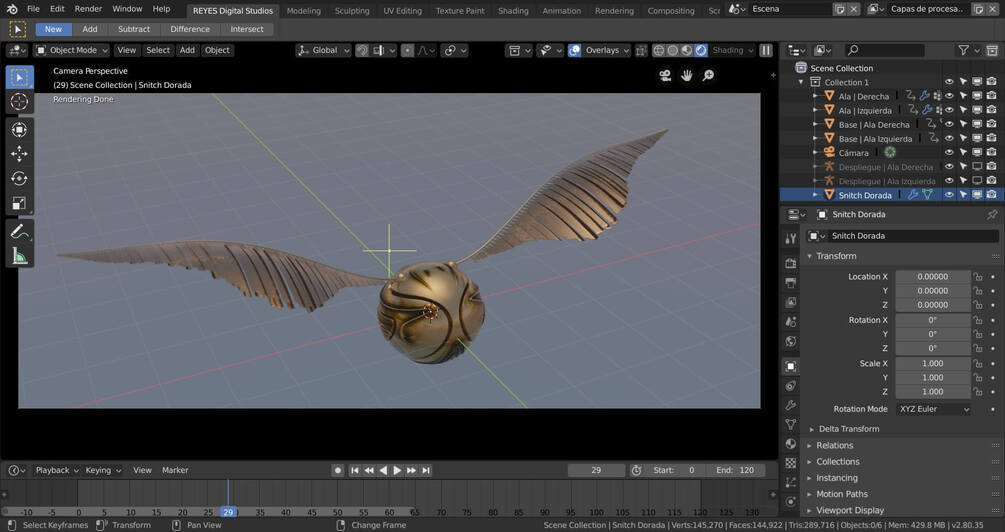1005x532 pixels.
Task: Open the Object Data properties tab
Action: click(791, 424)
